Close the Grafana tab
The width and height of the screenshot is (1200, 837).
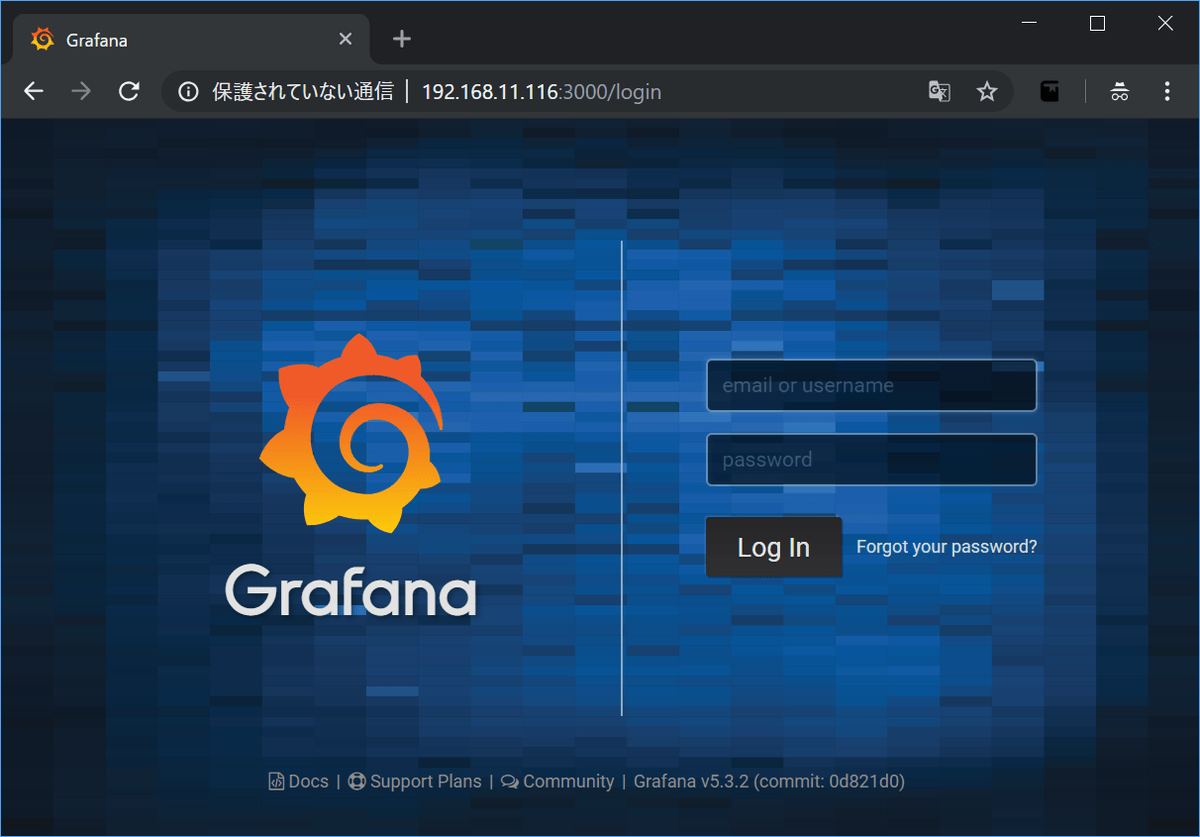click(345, 39)
